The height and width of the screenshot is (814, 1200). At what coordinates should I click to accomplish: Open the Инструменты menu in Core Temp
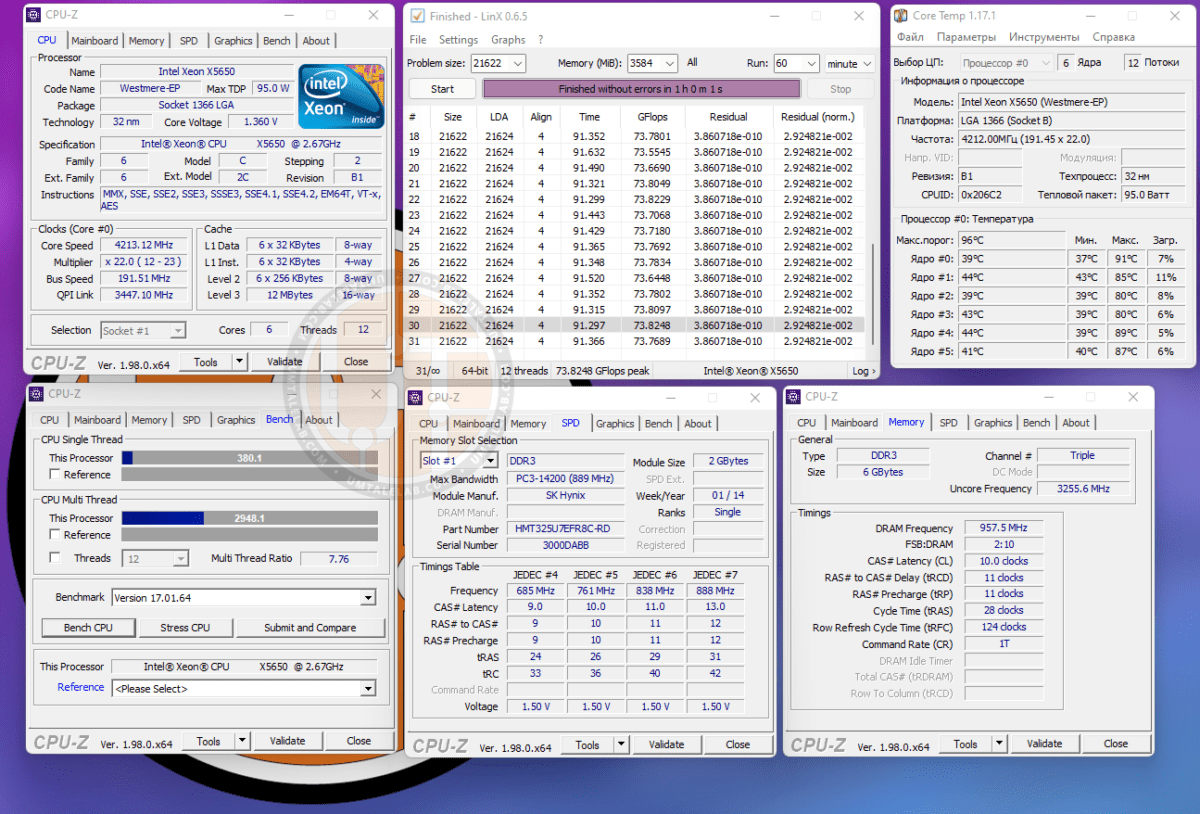point(1044,37)
